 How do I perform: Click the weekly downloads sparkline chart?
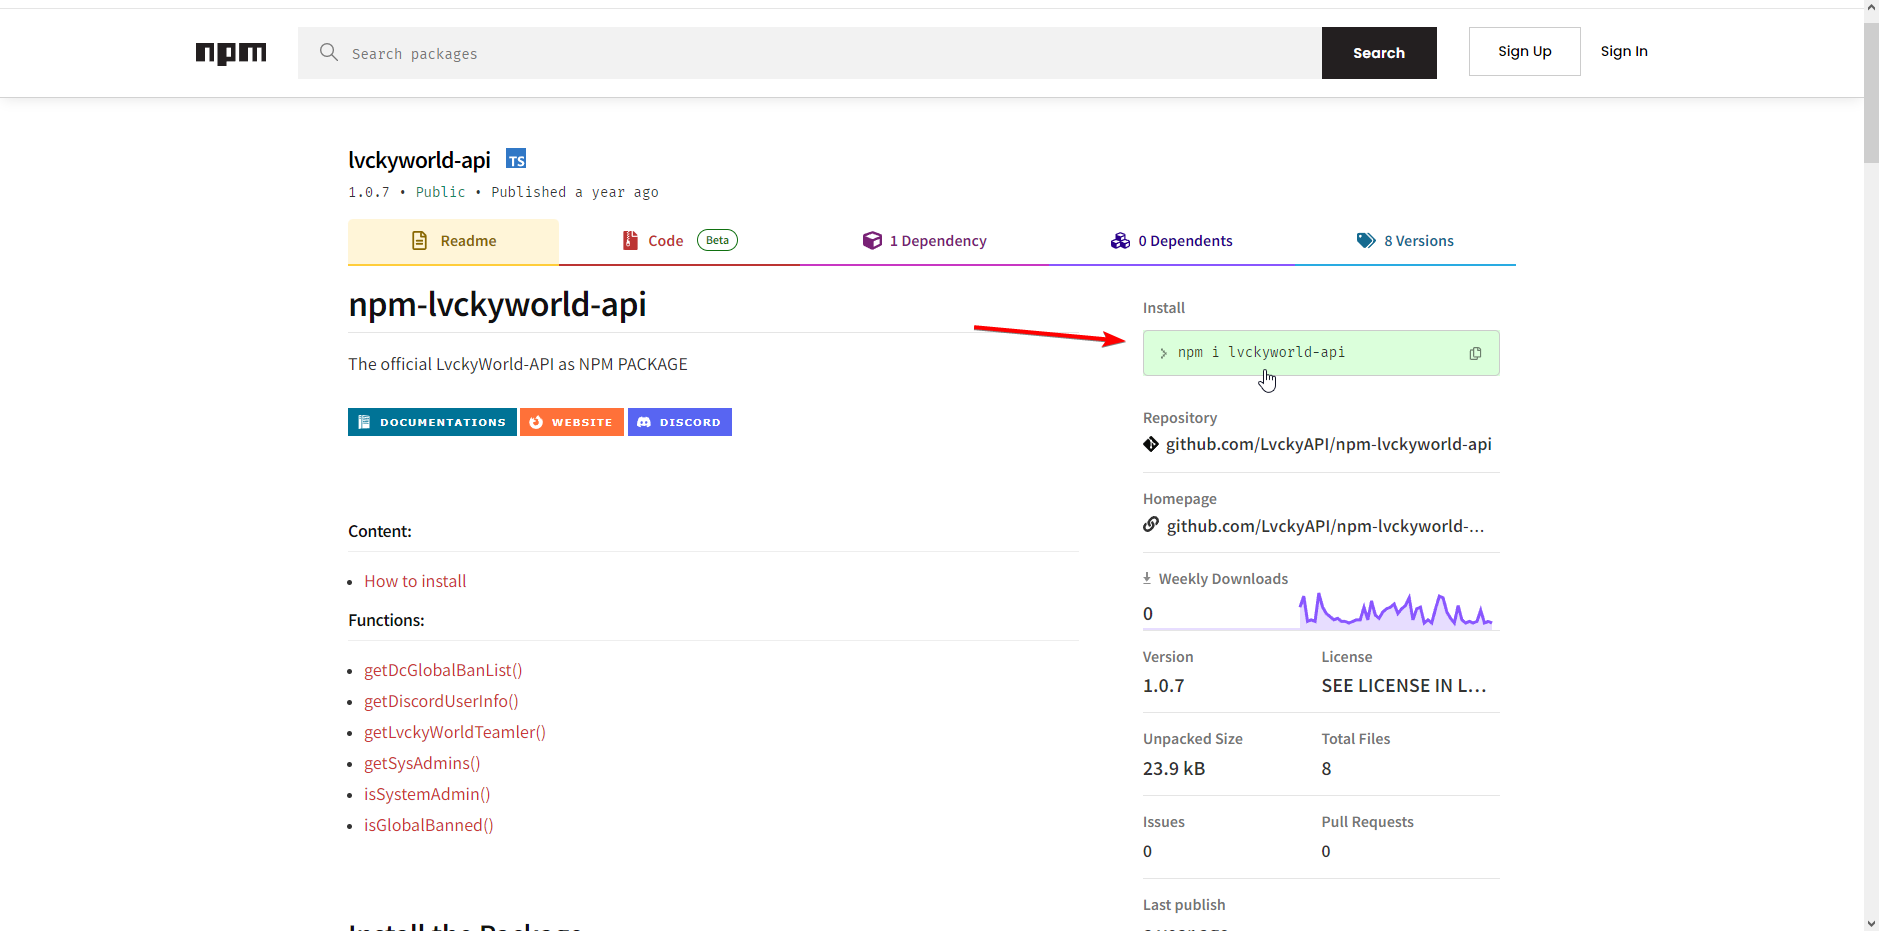pos(1395,610)
